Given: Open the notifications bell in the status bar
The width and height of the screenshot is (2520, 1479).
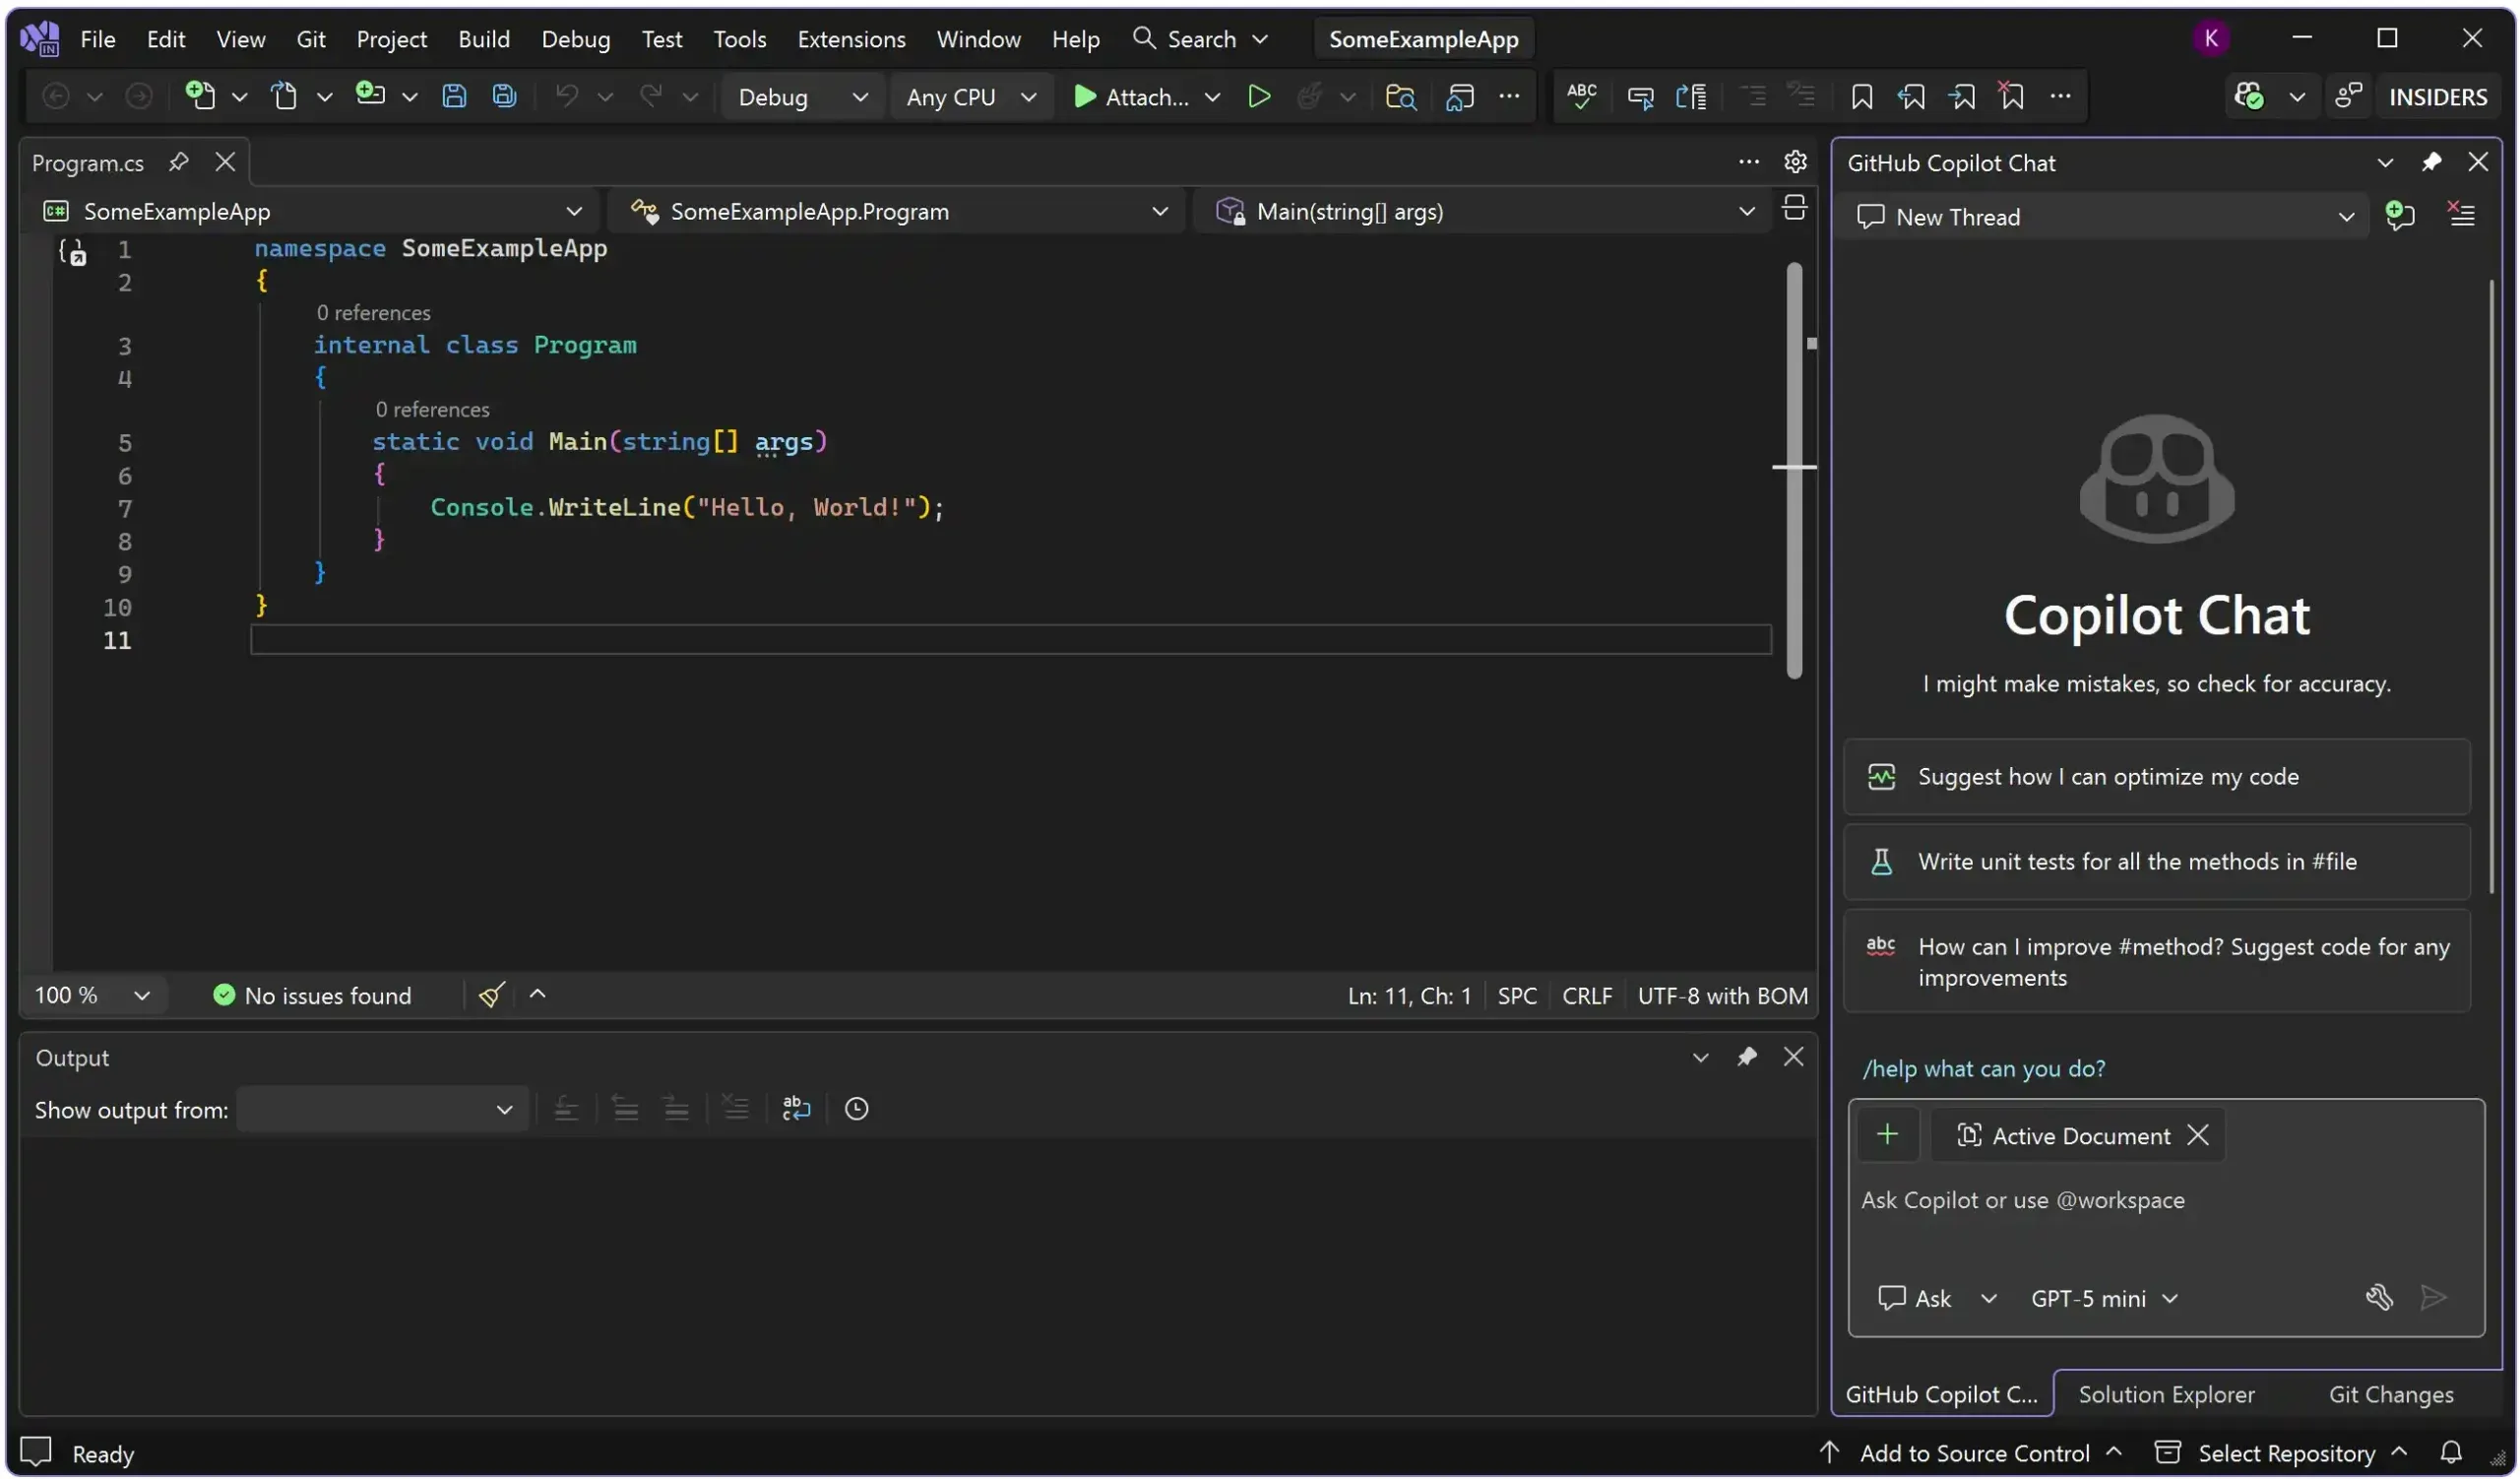Looking at the screenshot, I should (2451, 1452).
